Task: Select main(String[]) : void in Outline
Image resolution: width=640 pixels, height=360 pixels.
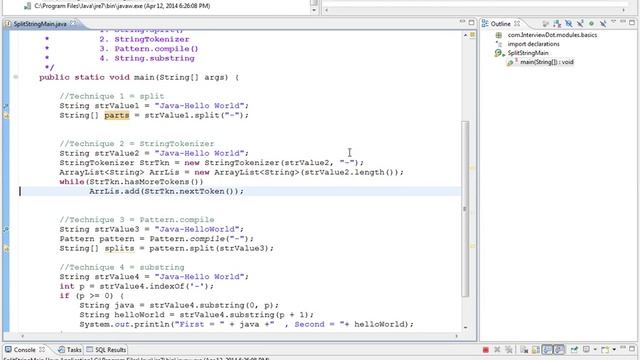Action: pos(547,62)
